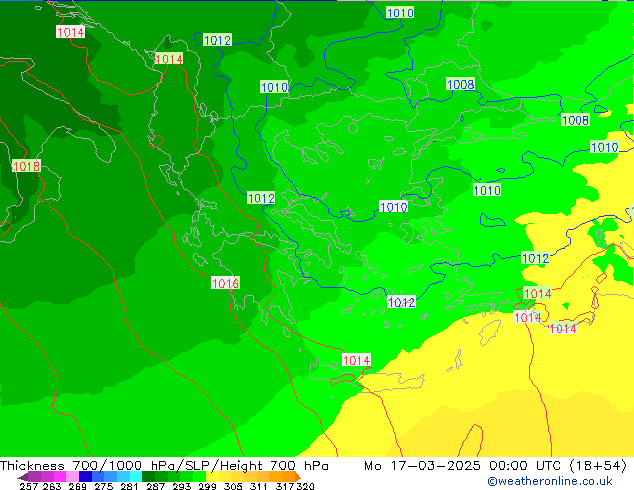Click the legend value 287
The height and width of the screenshot is (490, 634).
[156, 486]
